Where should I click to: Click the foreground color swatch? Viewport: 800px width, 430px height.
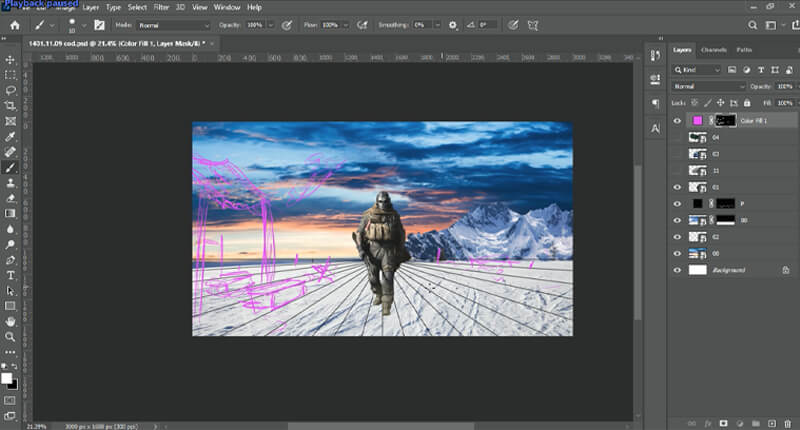(x=6, y=378)
